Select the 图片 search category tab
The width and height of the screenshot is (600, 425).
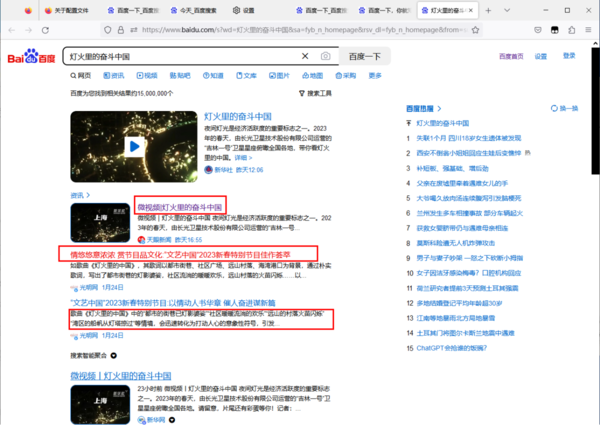pyautogui.click(x=279, y=75)
